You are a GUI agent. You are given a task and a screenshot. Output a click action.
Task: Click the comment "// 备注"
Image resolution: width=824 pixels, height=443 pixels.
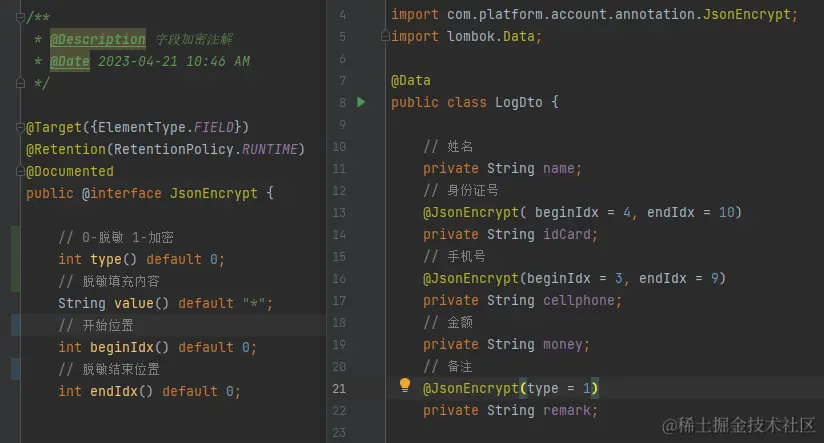pos(448,366)
